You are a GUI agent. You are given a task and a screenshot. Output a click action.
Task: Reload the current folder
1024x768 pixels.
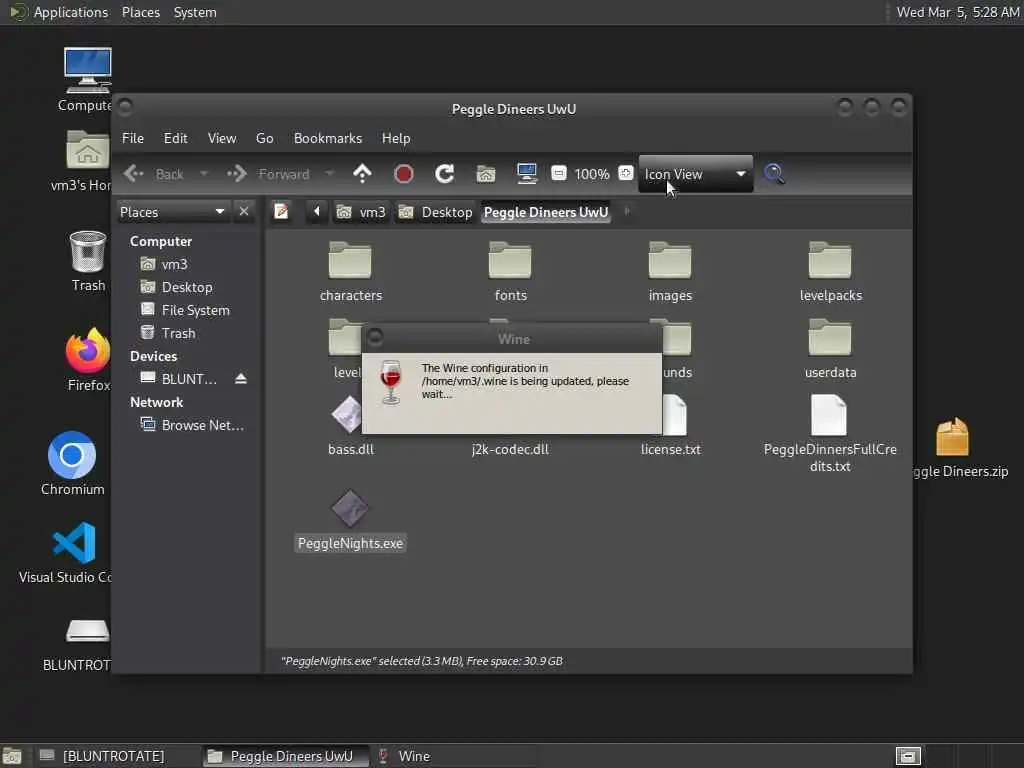click(x=445, y=174)
